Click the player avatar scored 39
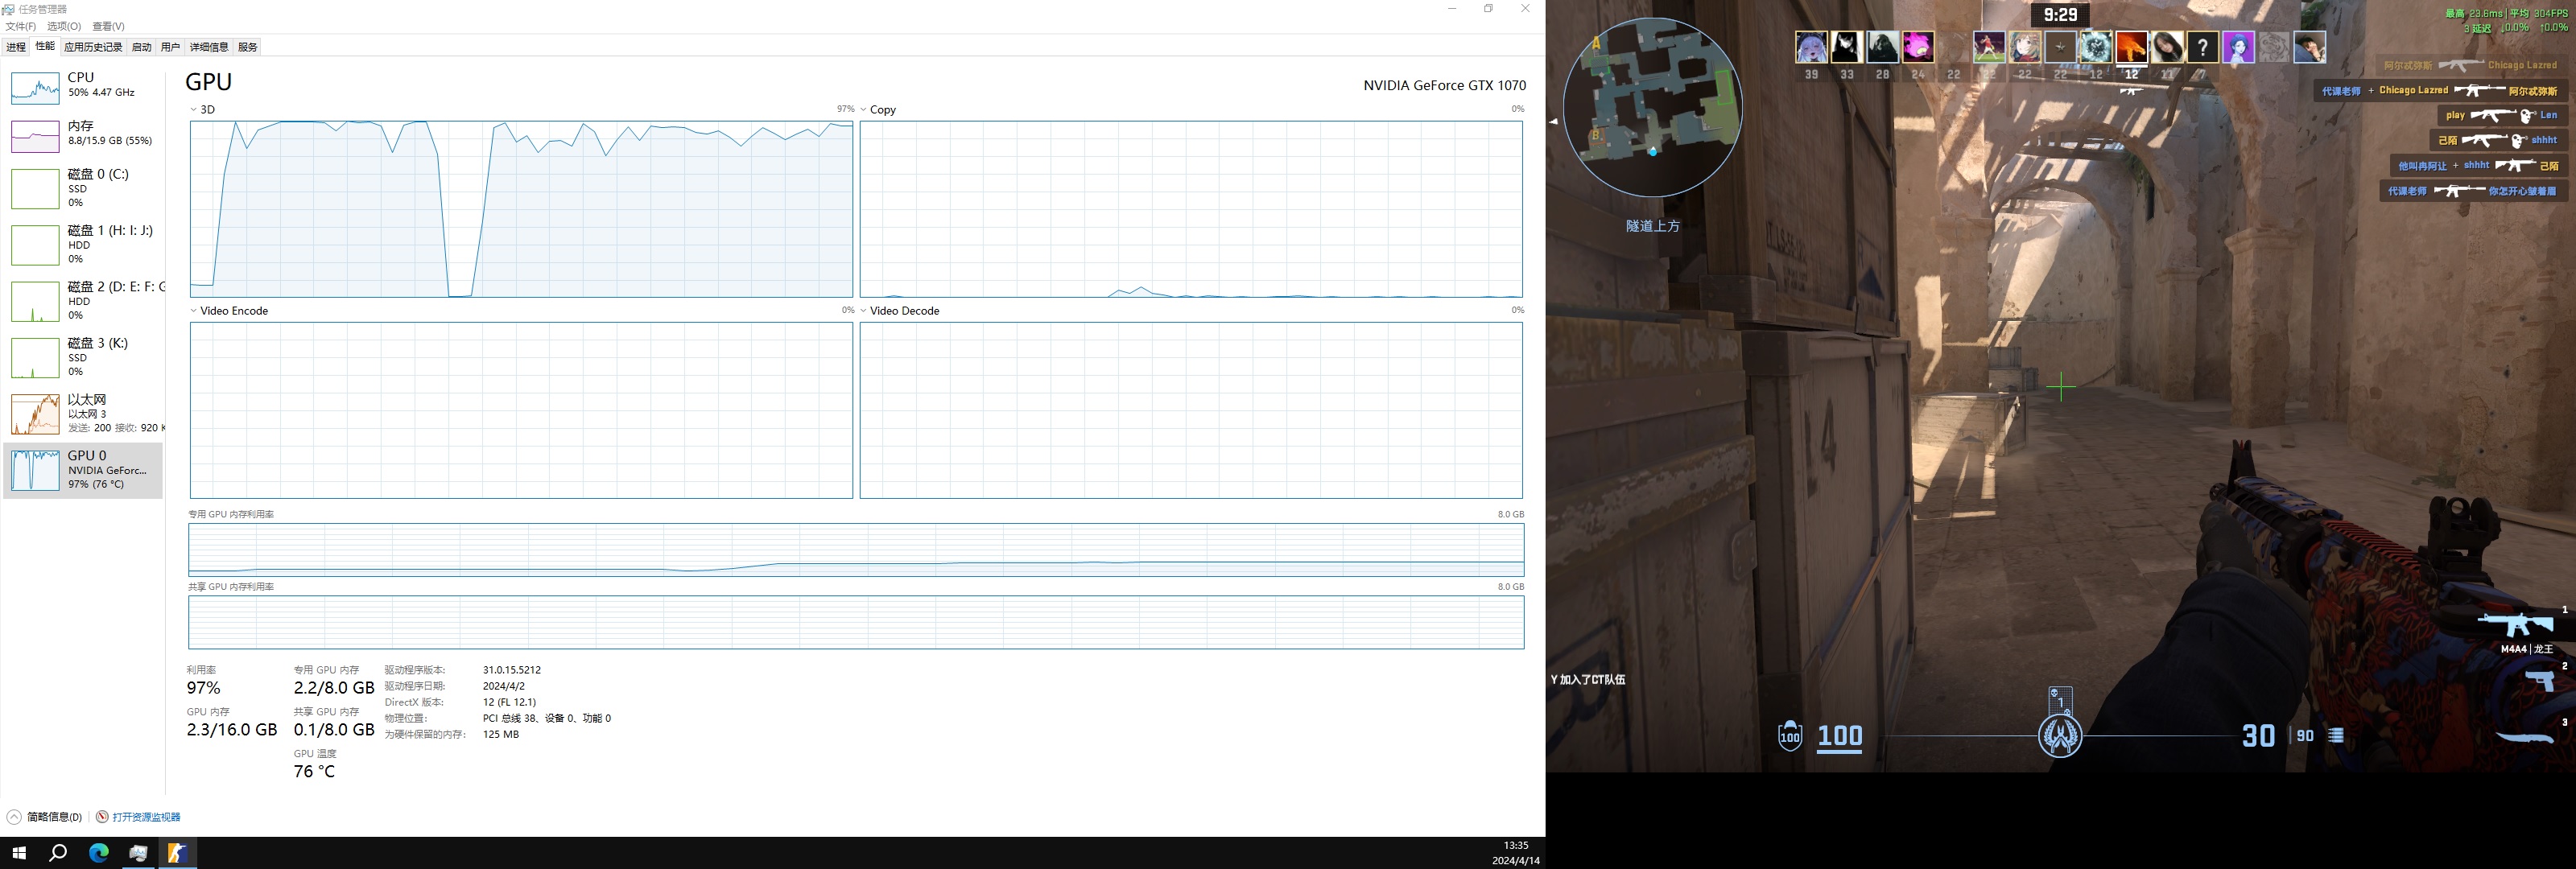2576x869 pixels. click(1811, 47)
